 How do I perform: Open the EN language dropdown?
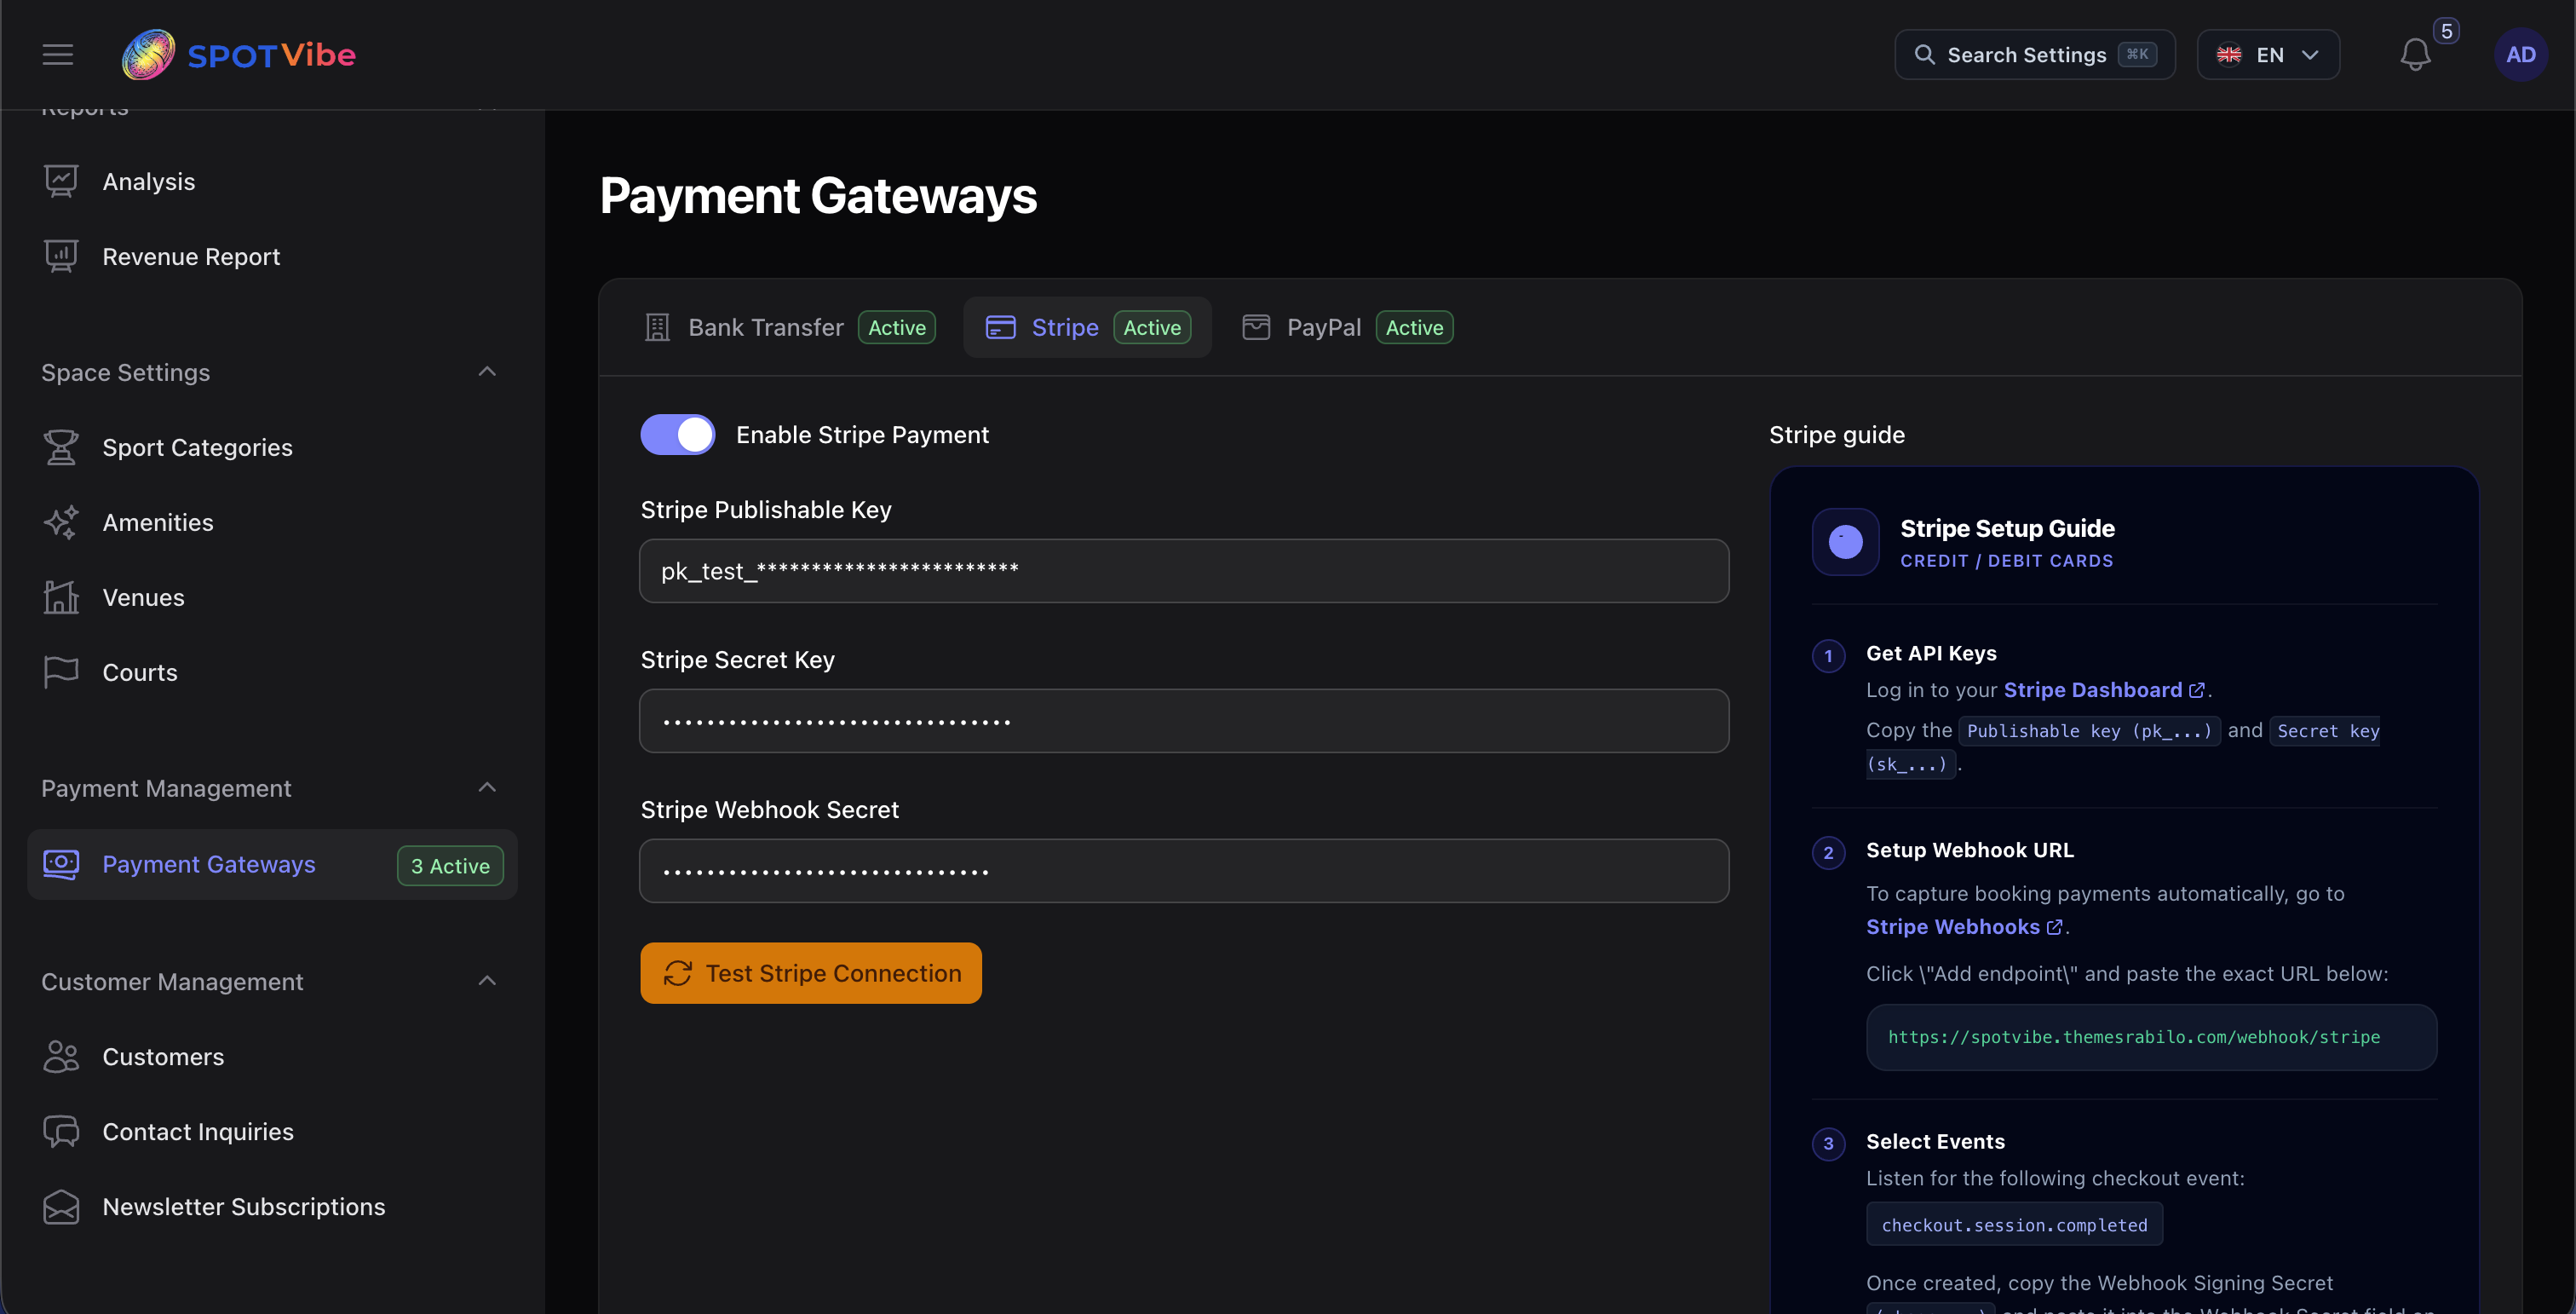[2268, 54]
